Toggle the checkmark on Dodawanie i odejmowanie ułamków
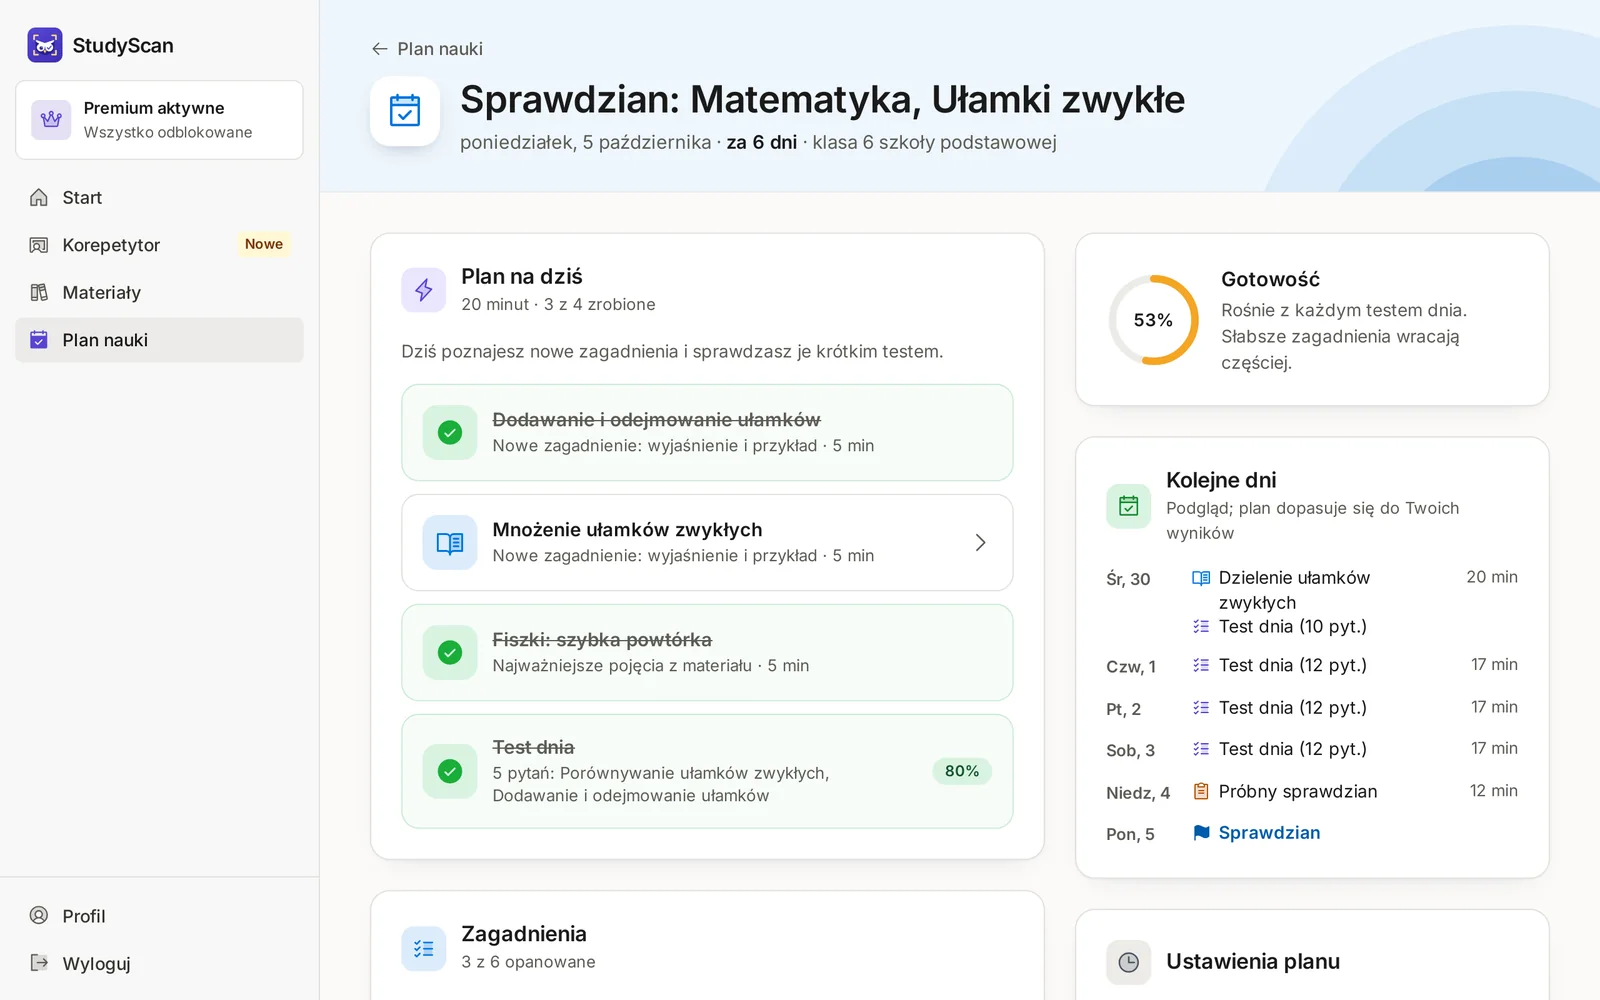This screenshot has width=1600, height=1000. 450,433
